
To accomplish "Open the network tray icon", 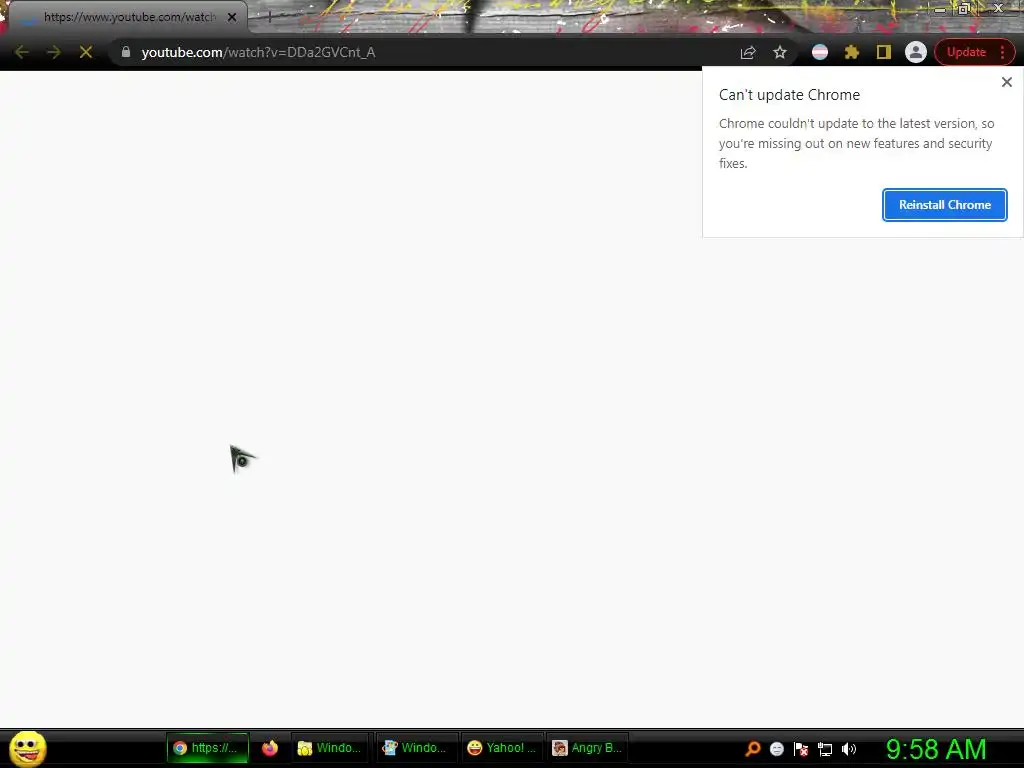I will coord(825,749).
